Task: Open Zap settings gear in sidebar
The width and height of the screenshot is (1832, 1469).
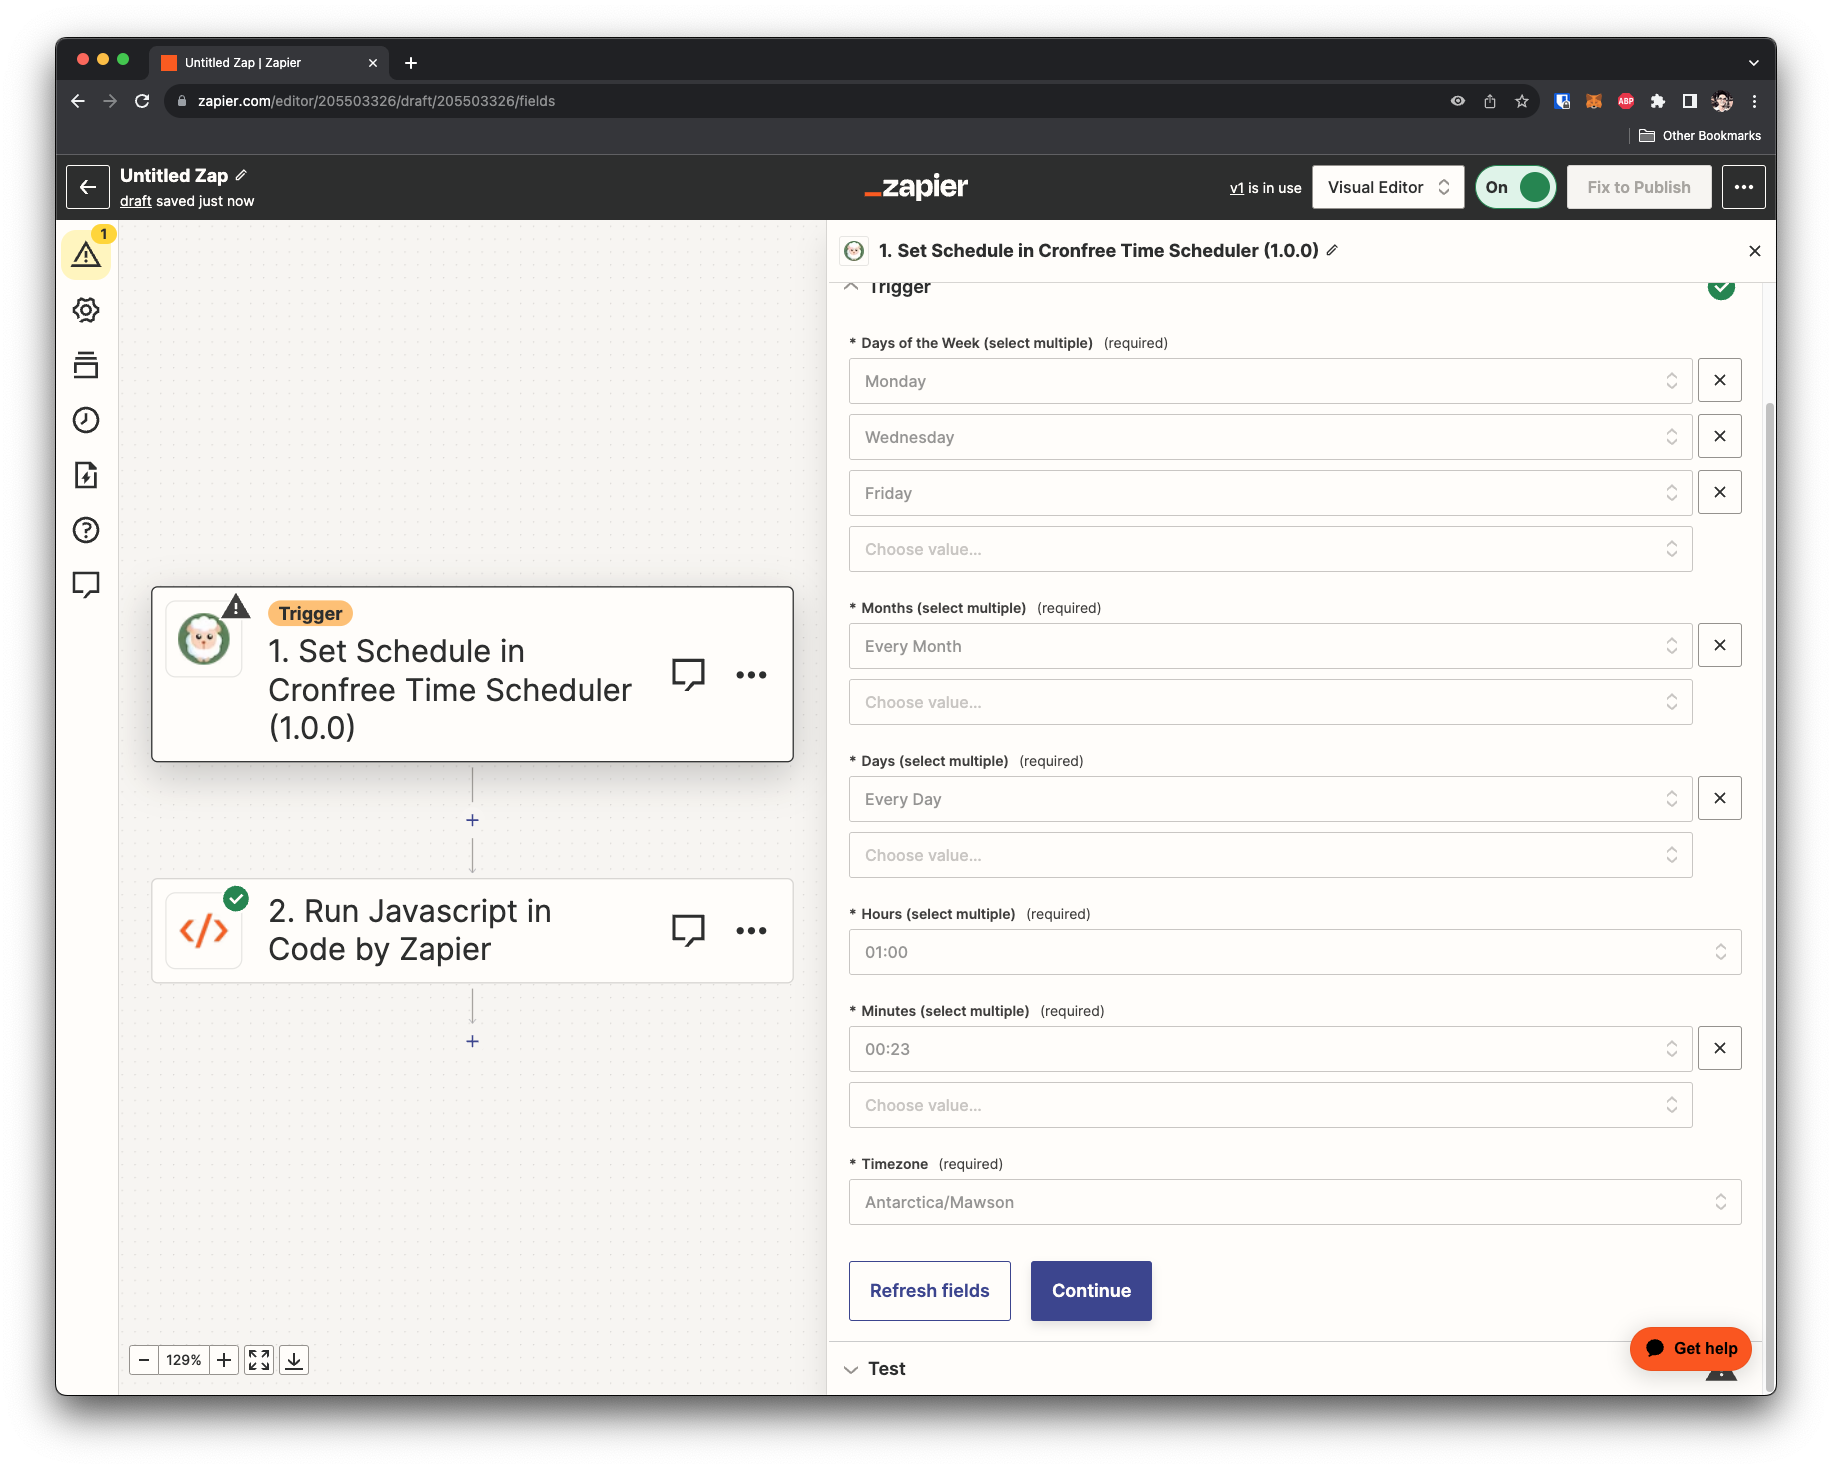Action: (x=86, y=310)
